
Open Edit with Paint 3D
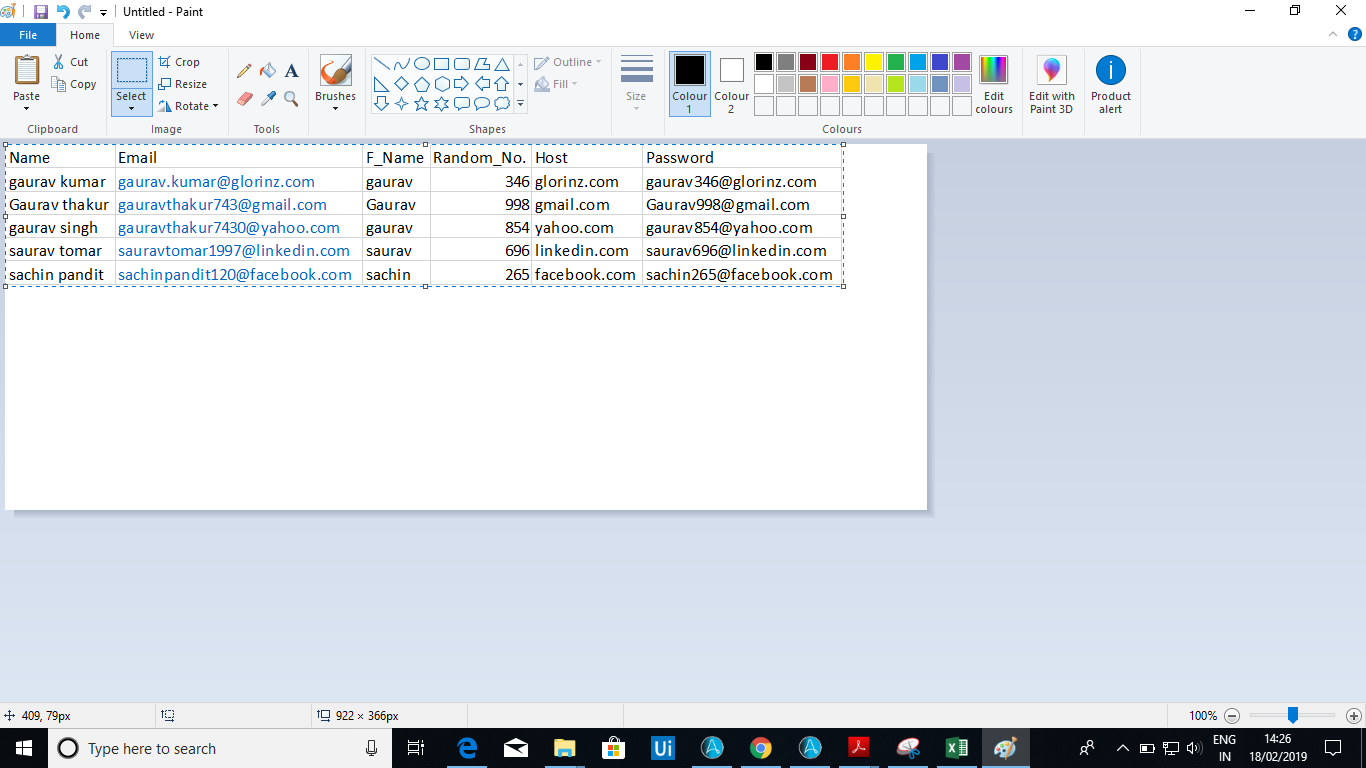(1051, 85)
